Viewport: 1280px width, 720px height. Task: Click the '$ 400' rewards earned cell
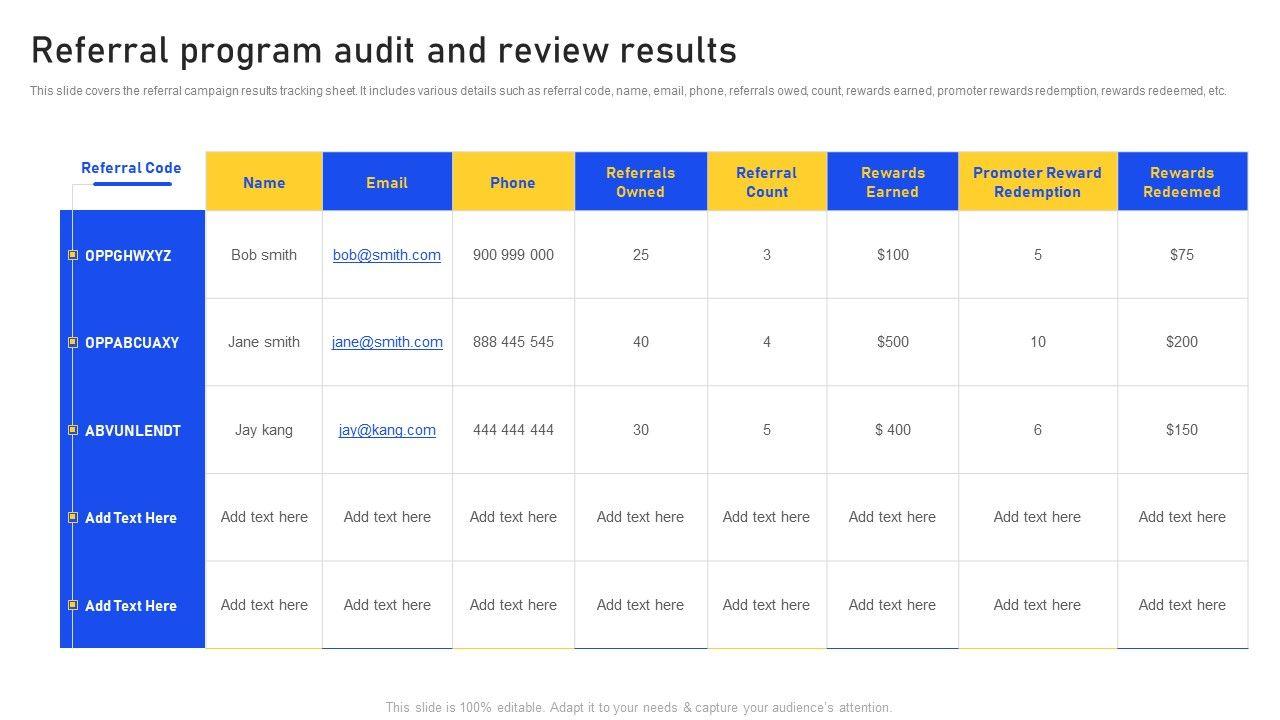(893, 430)
